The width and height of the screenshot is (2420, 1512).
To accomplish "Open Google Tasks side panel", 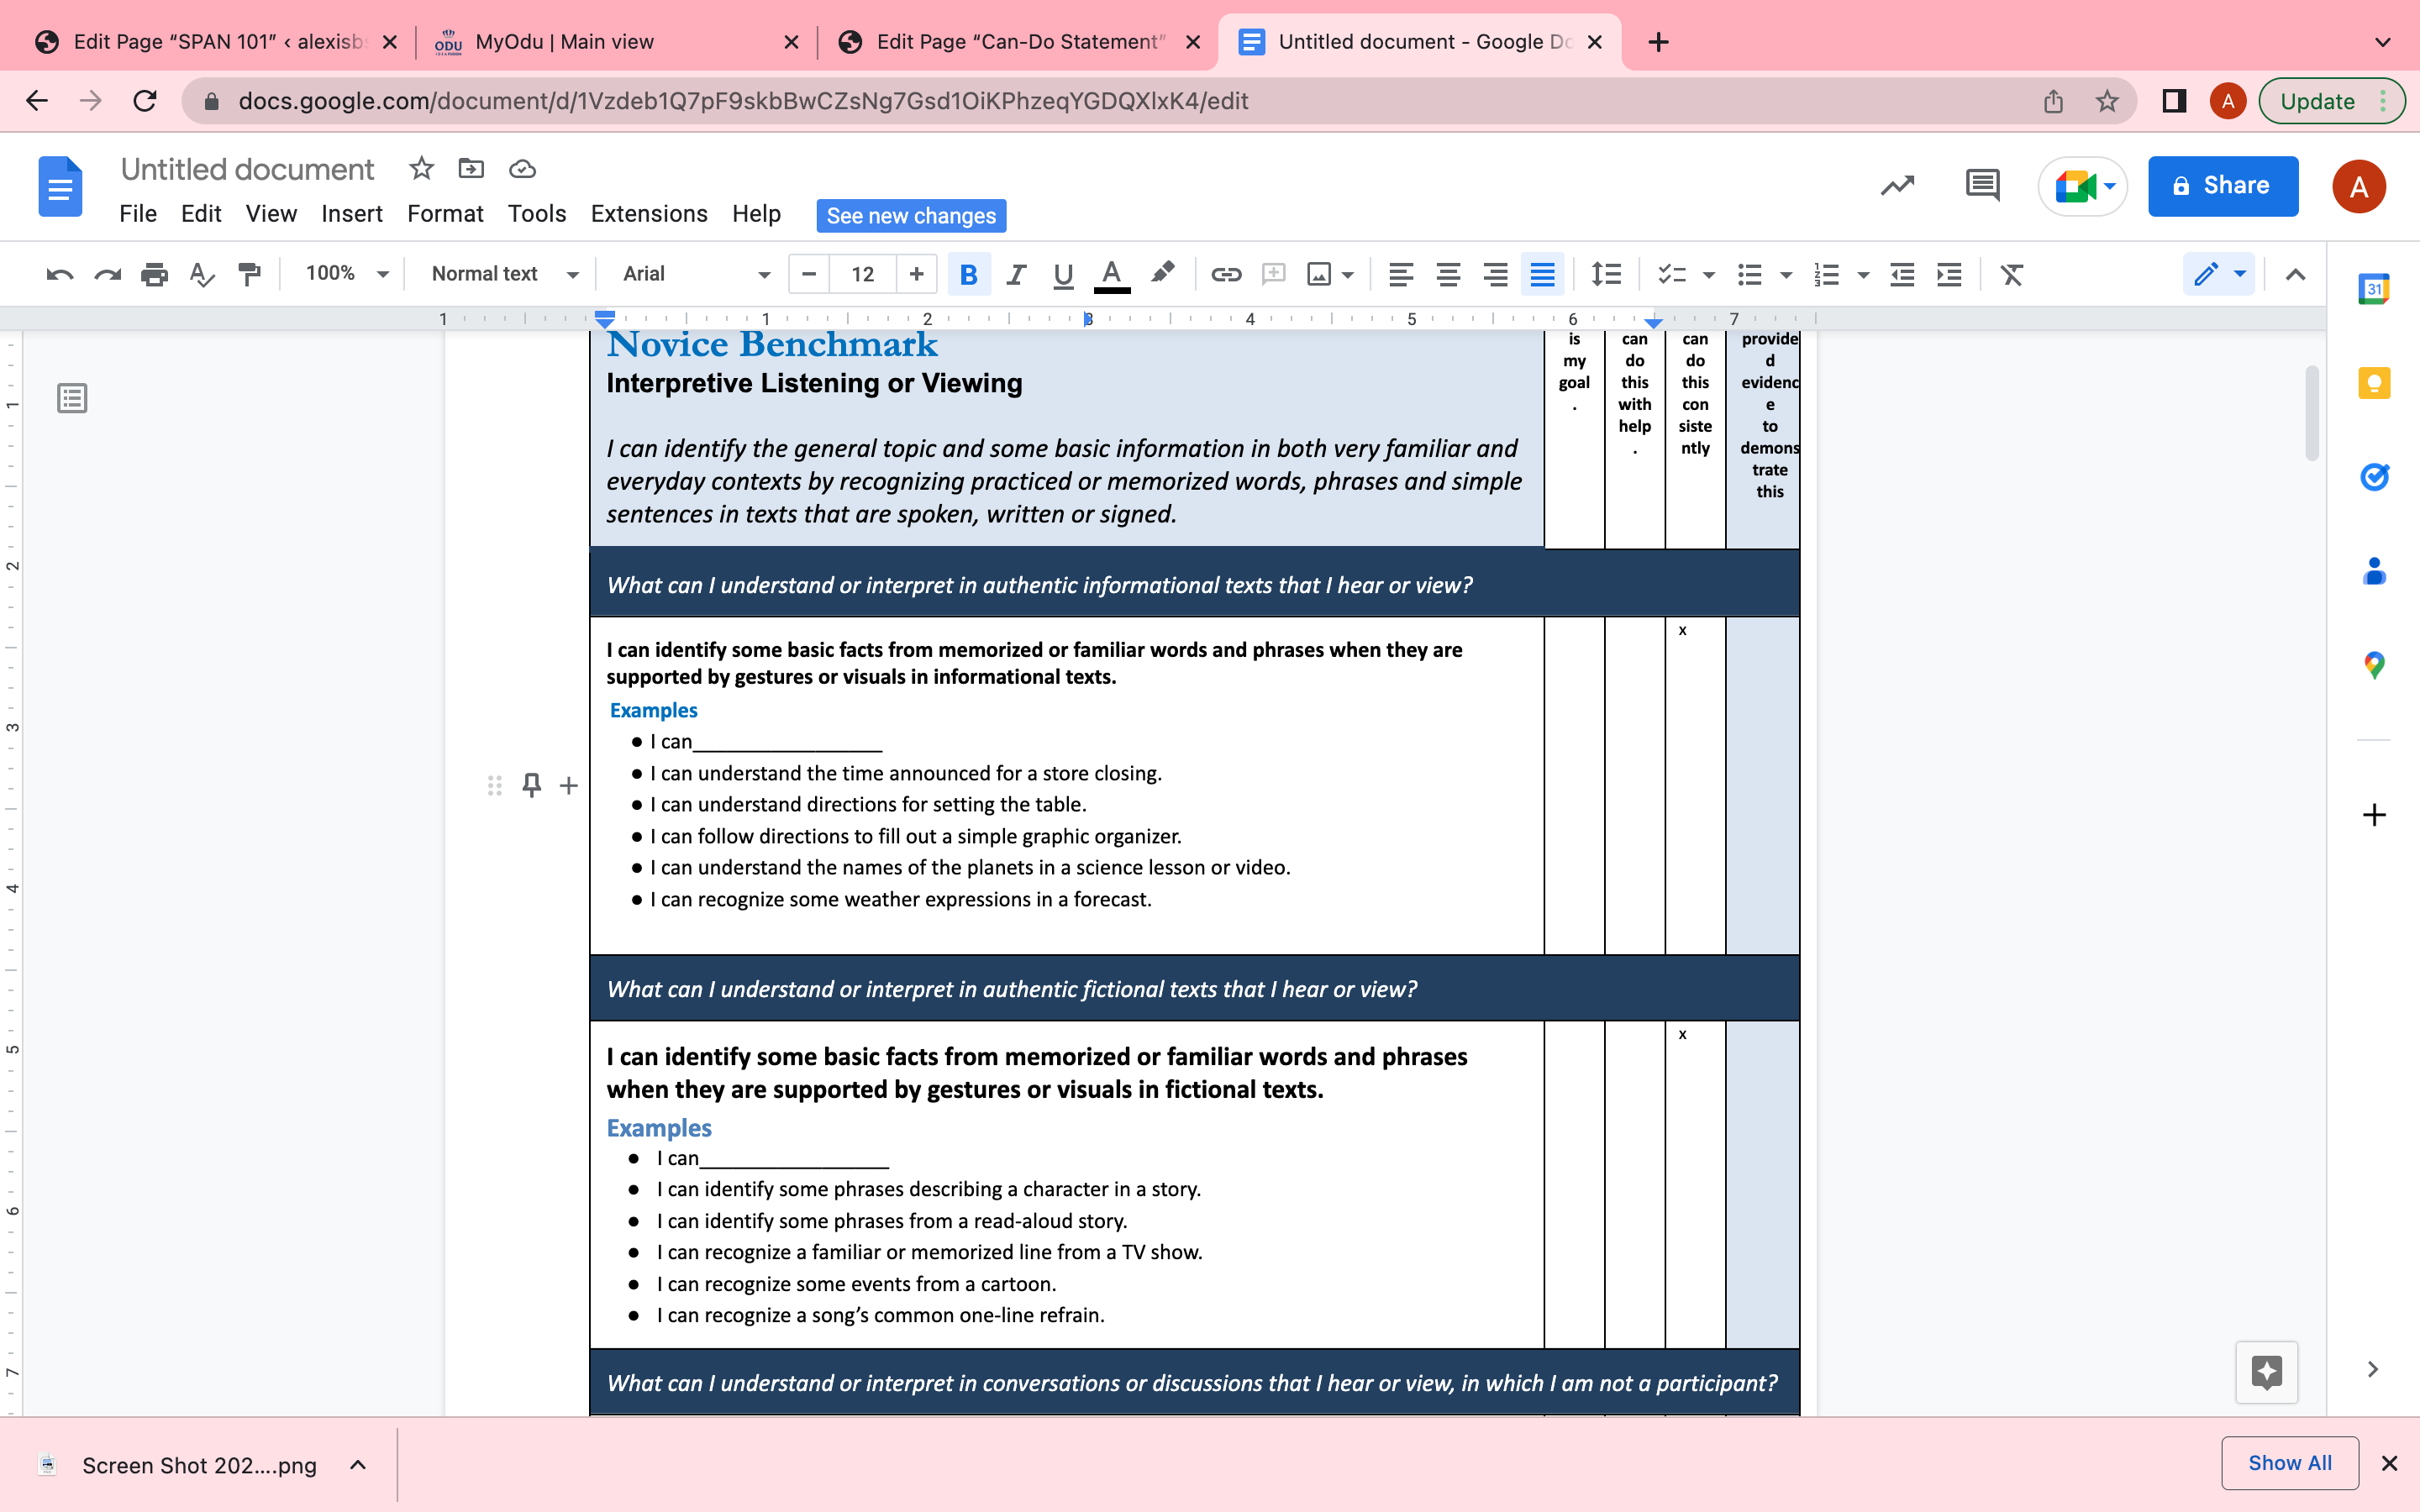I will click(2374, 477).
